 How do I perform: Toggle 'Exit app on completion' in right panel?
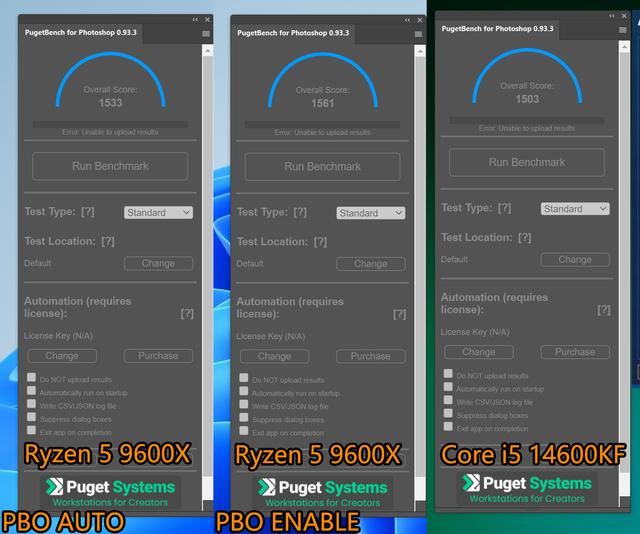point(449,427)
